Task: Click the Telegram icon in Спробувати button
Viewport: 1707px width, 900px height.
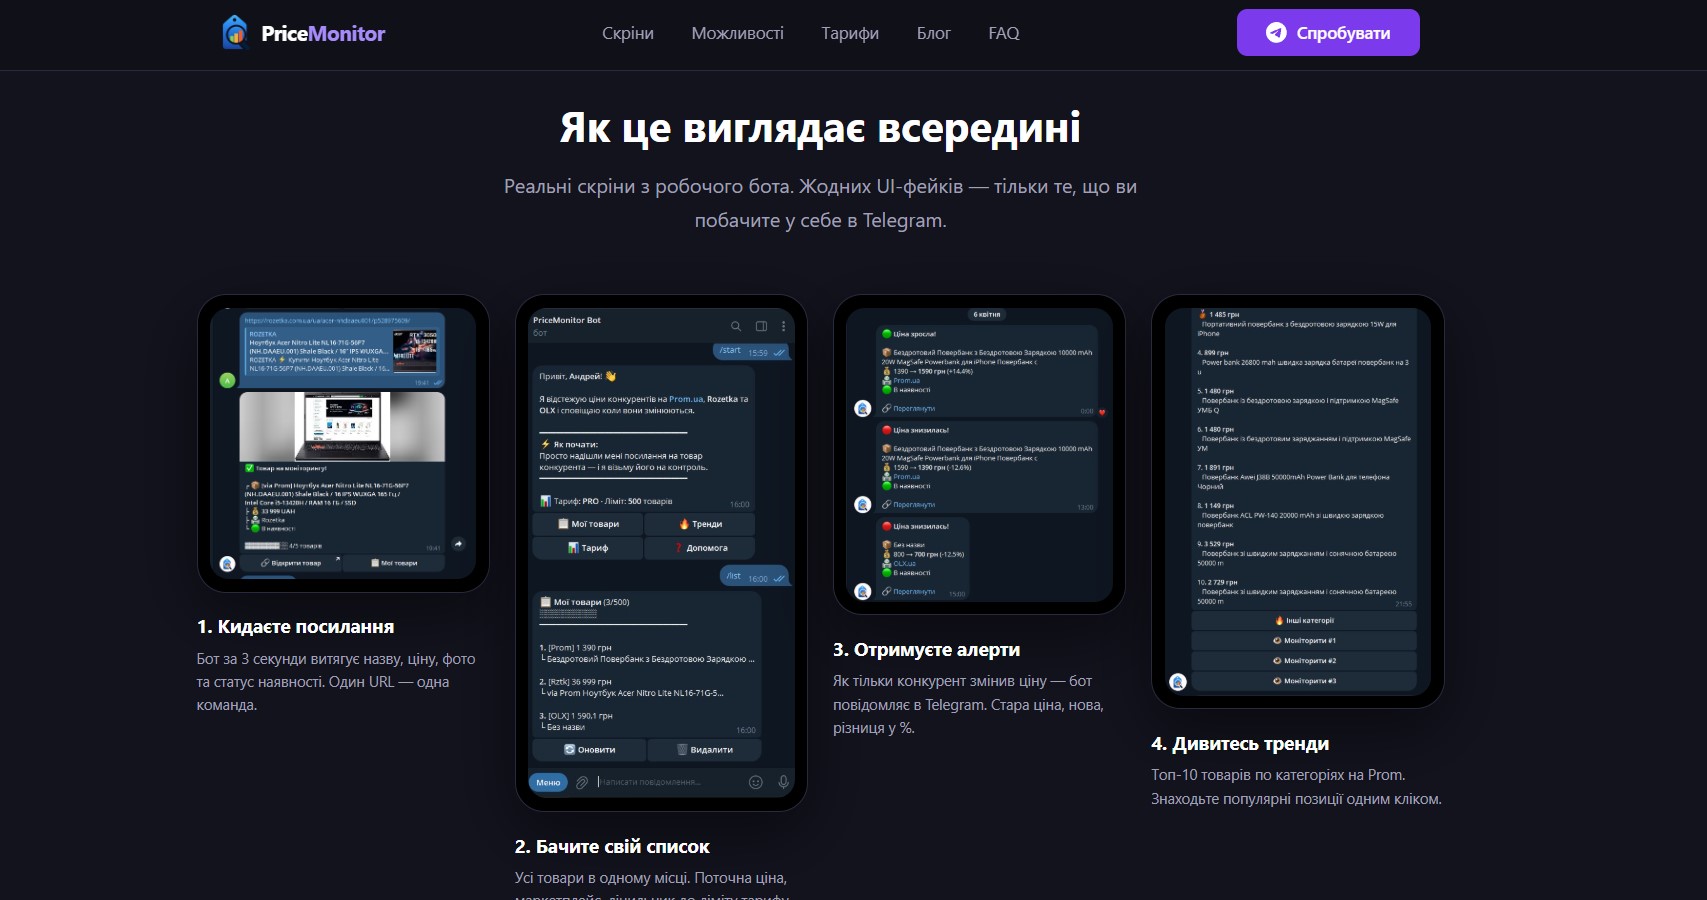Action: pos(1276,33)
